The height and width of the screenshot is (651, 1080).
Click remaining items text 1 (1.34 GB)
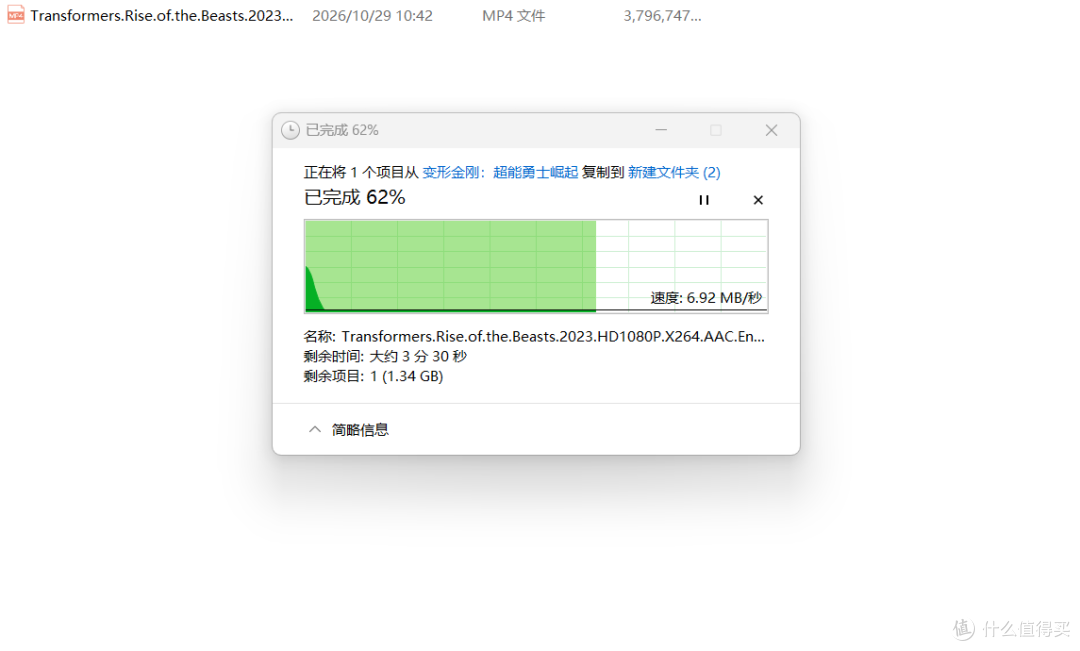406,376
